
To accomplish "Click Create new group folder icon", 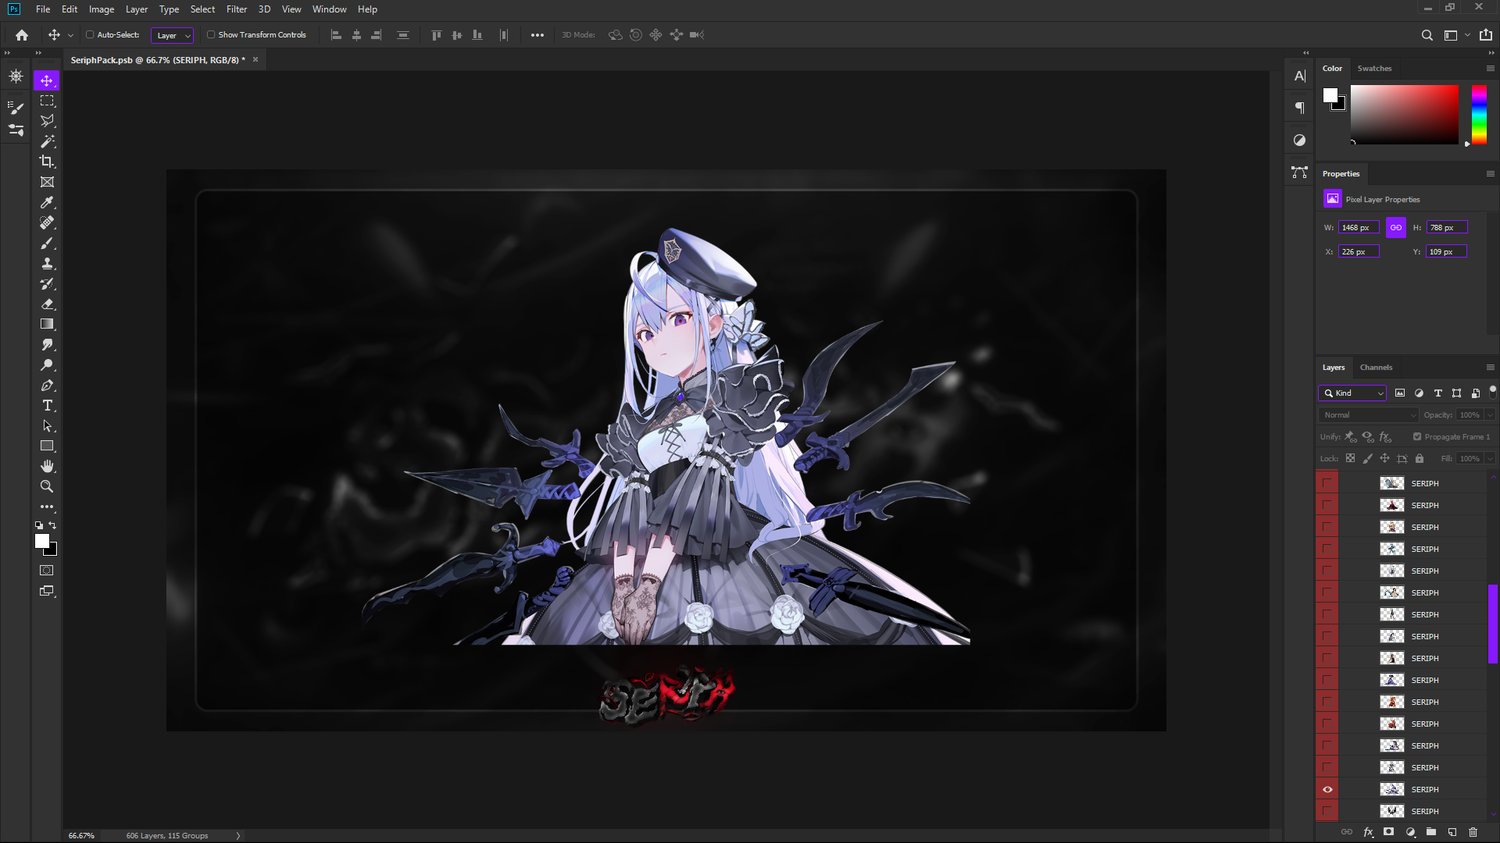I will [x=1431, y=832].
